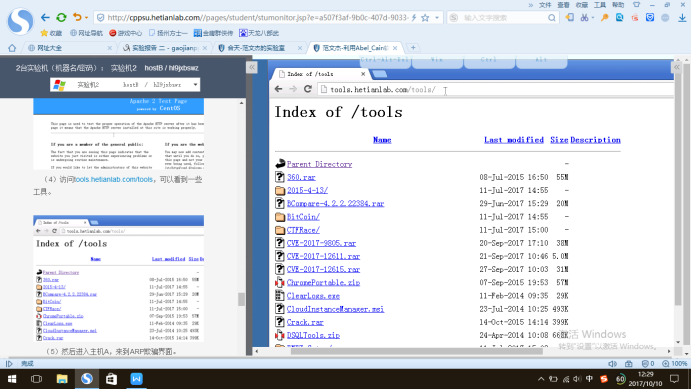Go back using the Sogou browser back arrow
Screen dimensions: 692x389
(45, 18)
